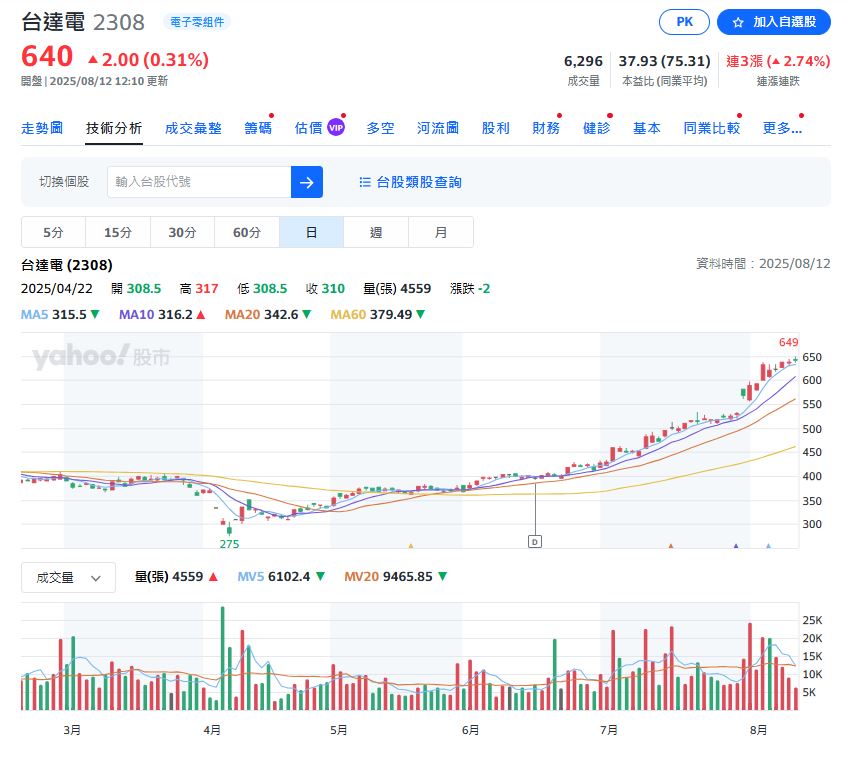Open the 估價 tab
852x766 pixels.
click(x=309, y=128)
